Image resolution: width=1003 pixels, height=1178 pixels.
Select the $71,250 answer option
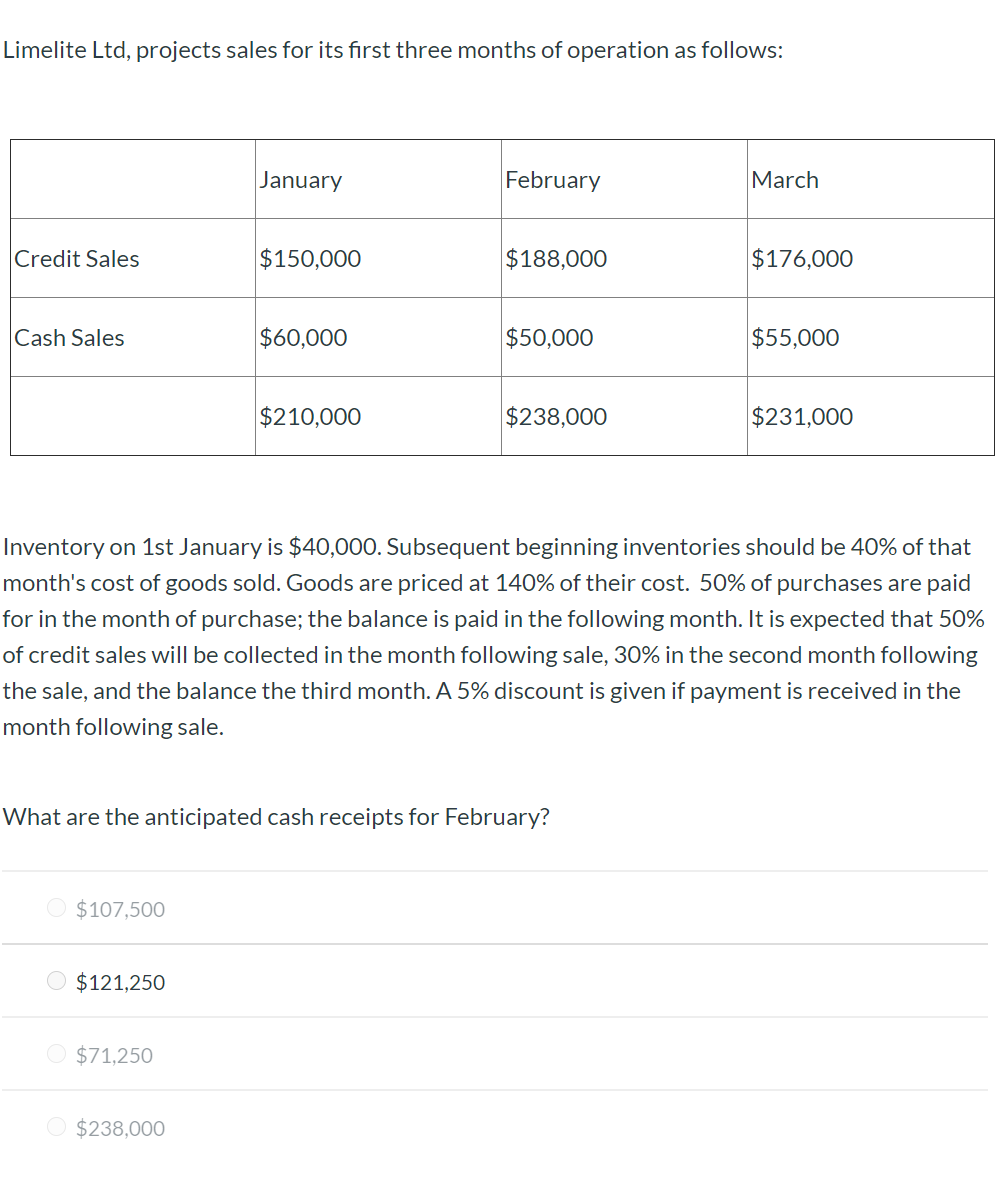coord(56,1054)
